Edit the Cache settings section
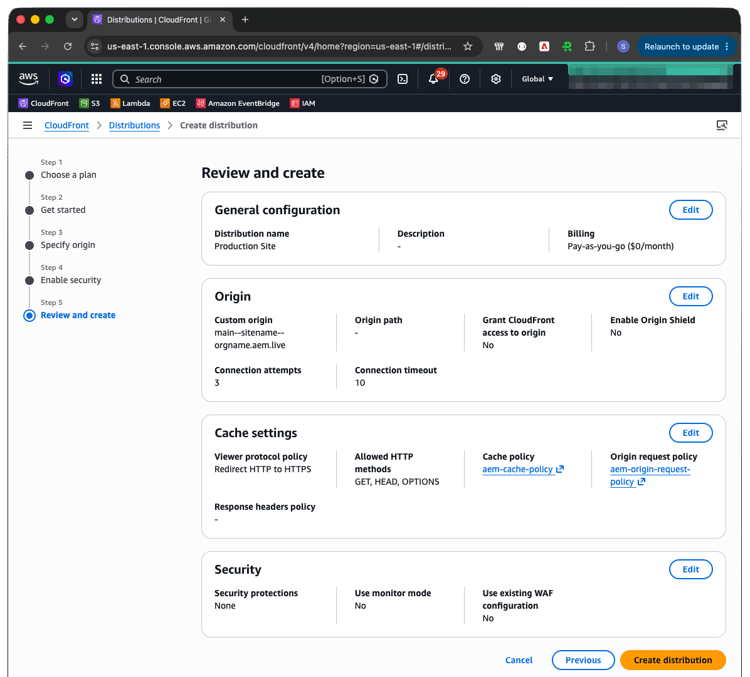The height and width of the screenshot is (677, 750). tap(691, 433)
